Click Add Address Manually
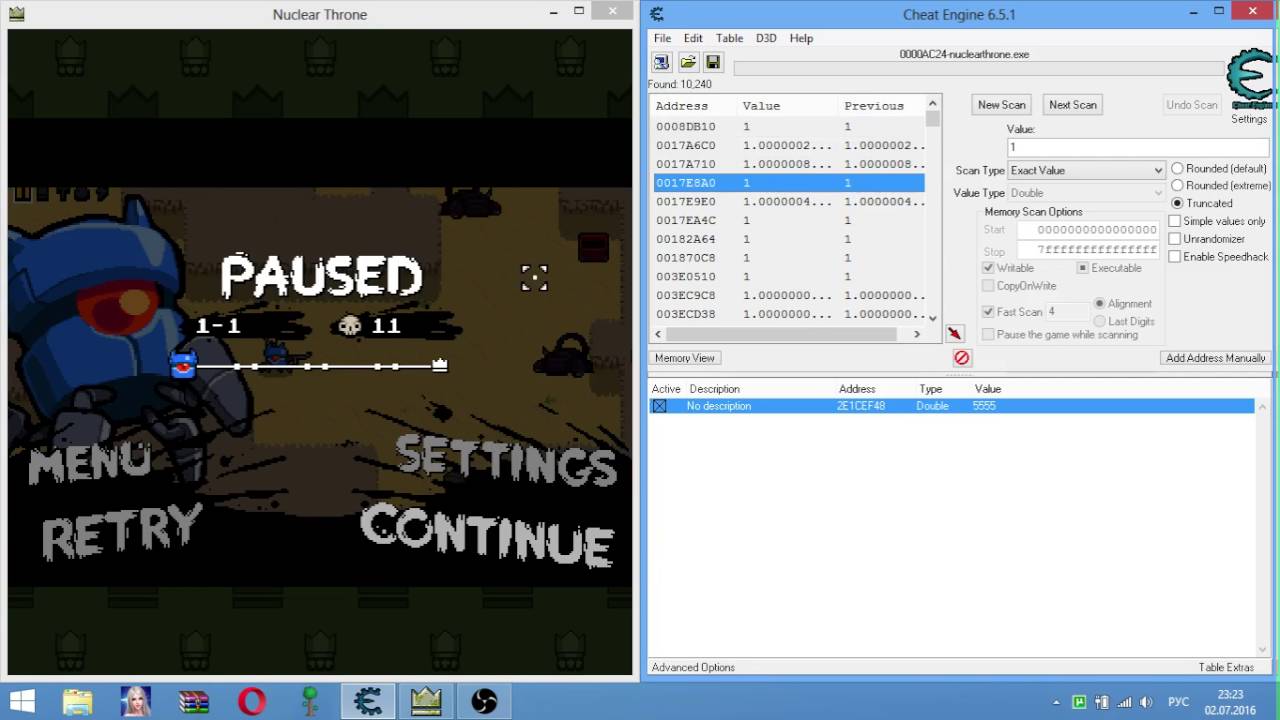Image resolution: width=1280 pixels, height=720 pixels. pyautogui.click(x=1215, y=358)
